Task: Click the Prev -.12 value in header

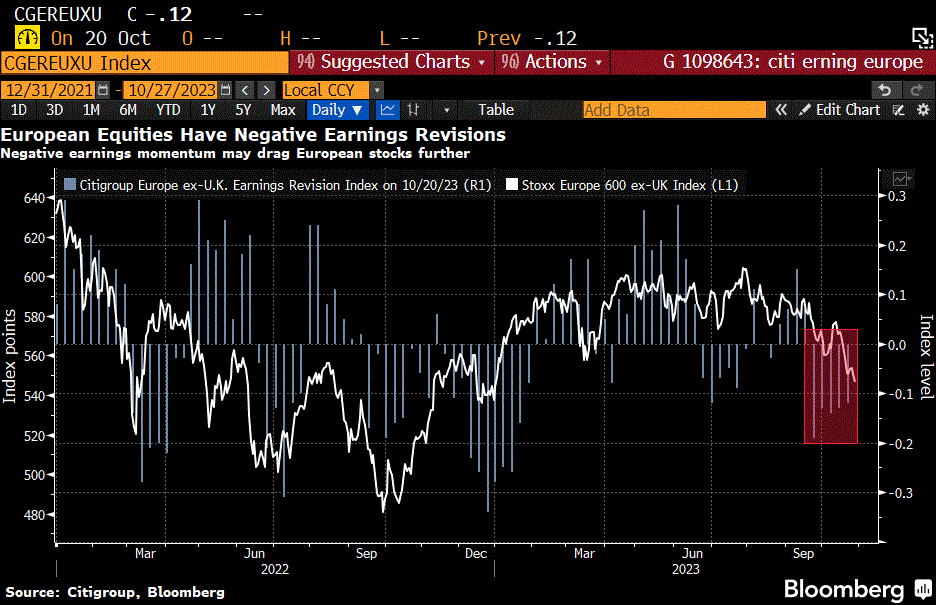Action: pyautogui.click(x=527, y=38)
